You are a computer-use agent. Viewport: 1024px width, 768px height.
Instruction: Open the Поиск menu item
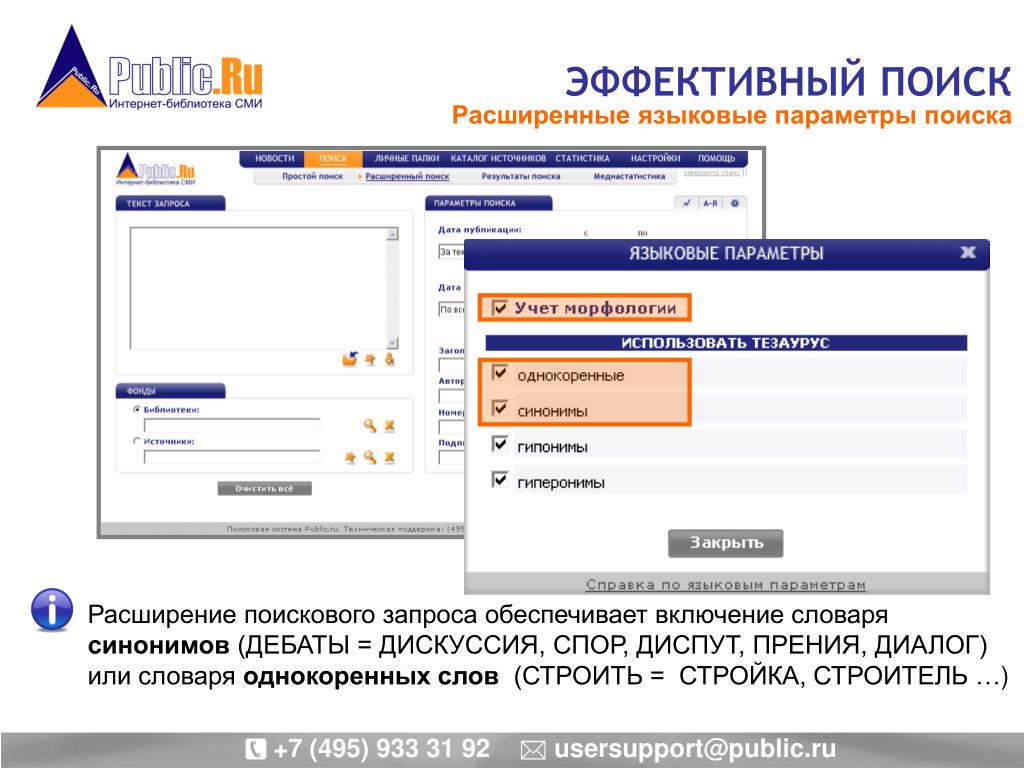tap(333, 159)
